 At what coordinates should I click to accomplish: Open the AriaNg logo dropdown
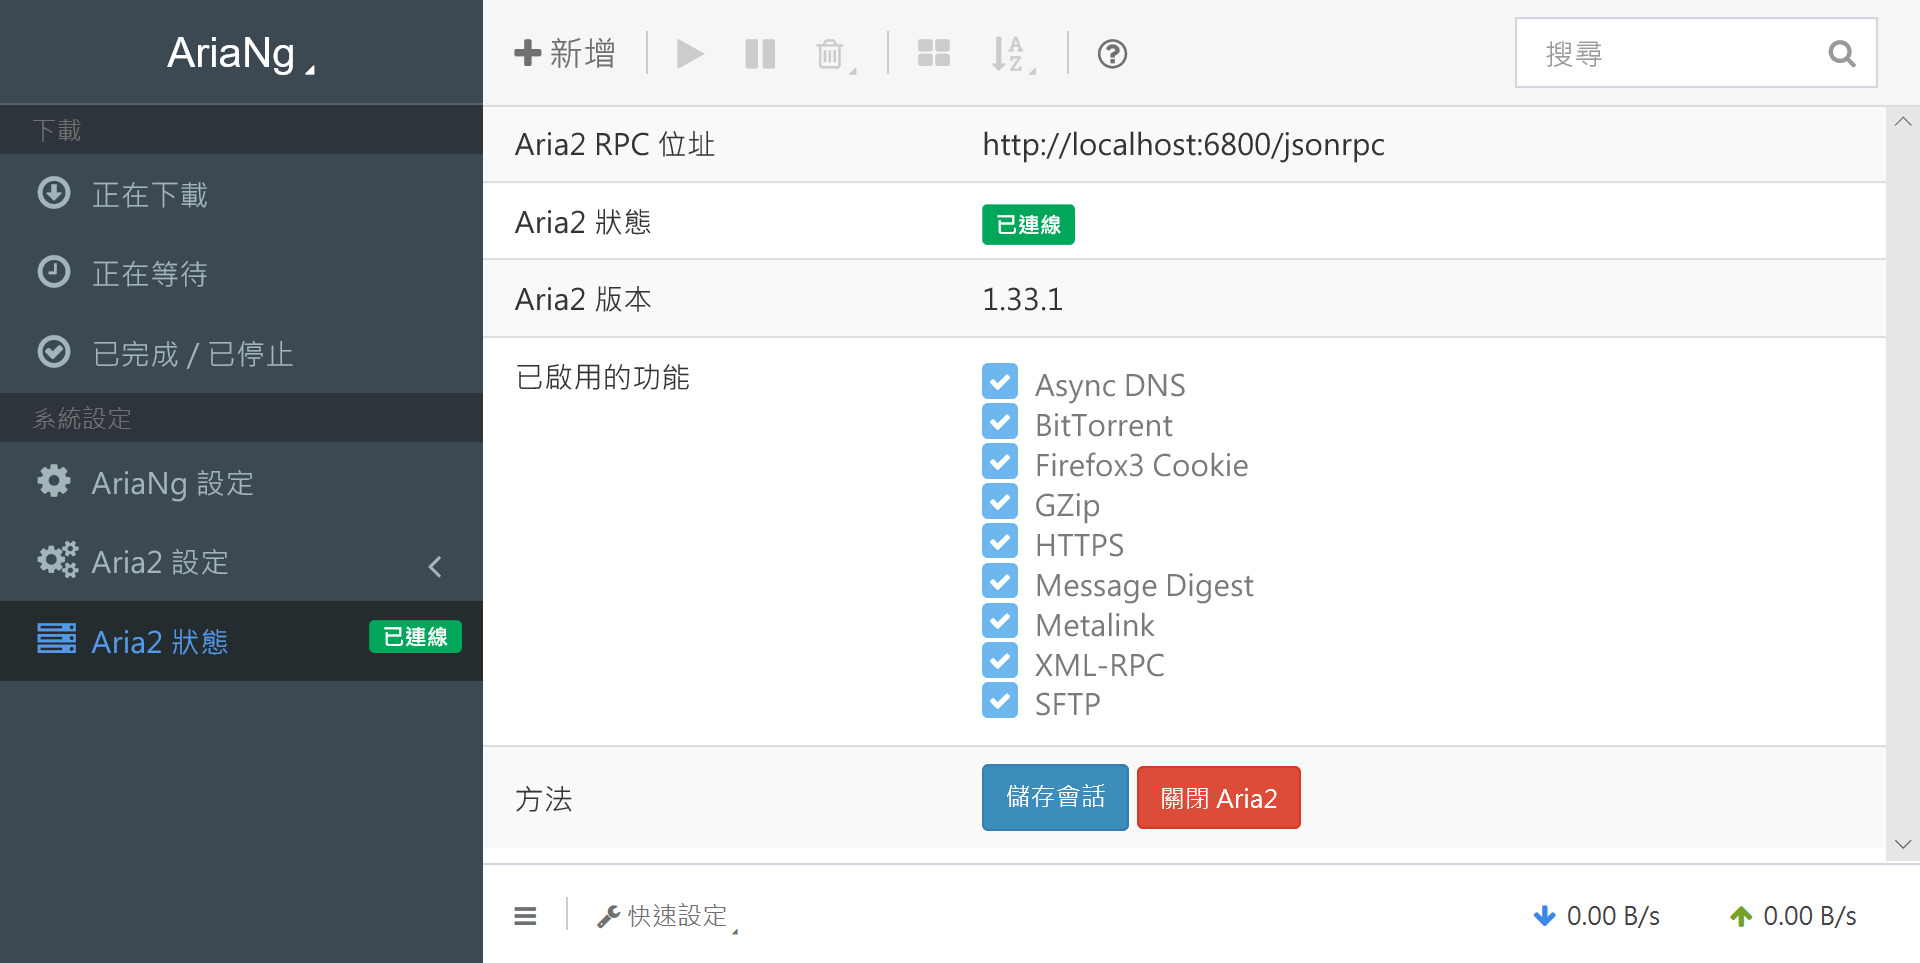tap(240, 52)
